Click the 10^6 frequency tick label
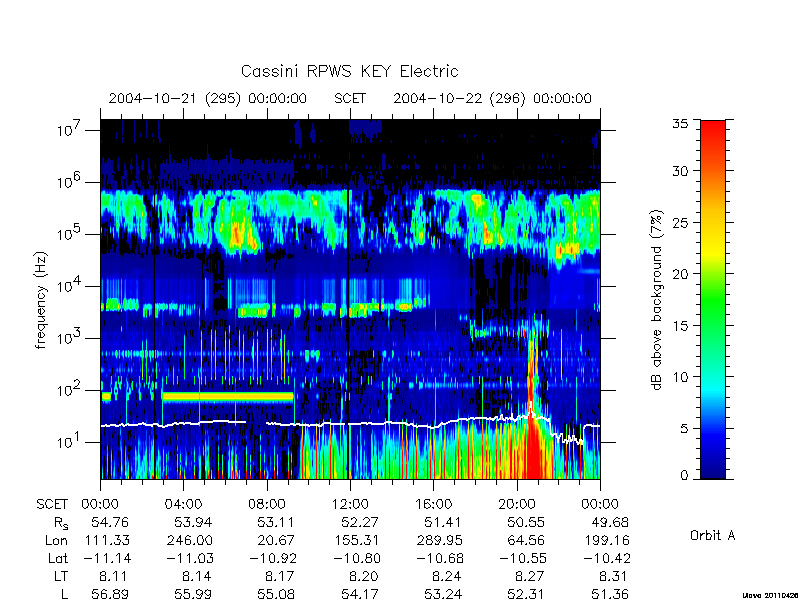The image size is (800, 600). tap(69, 182)
